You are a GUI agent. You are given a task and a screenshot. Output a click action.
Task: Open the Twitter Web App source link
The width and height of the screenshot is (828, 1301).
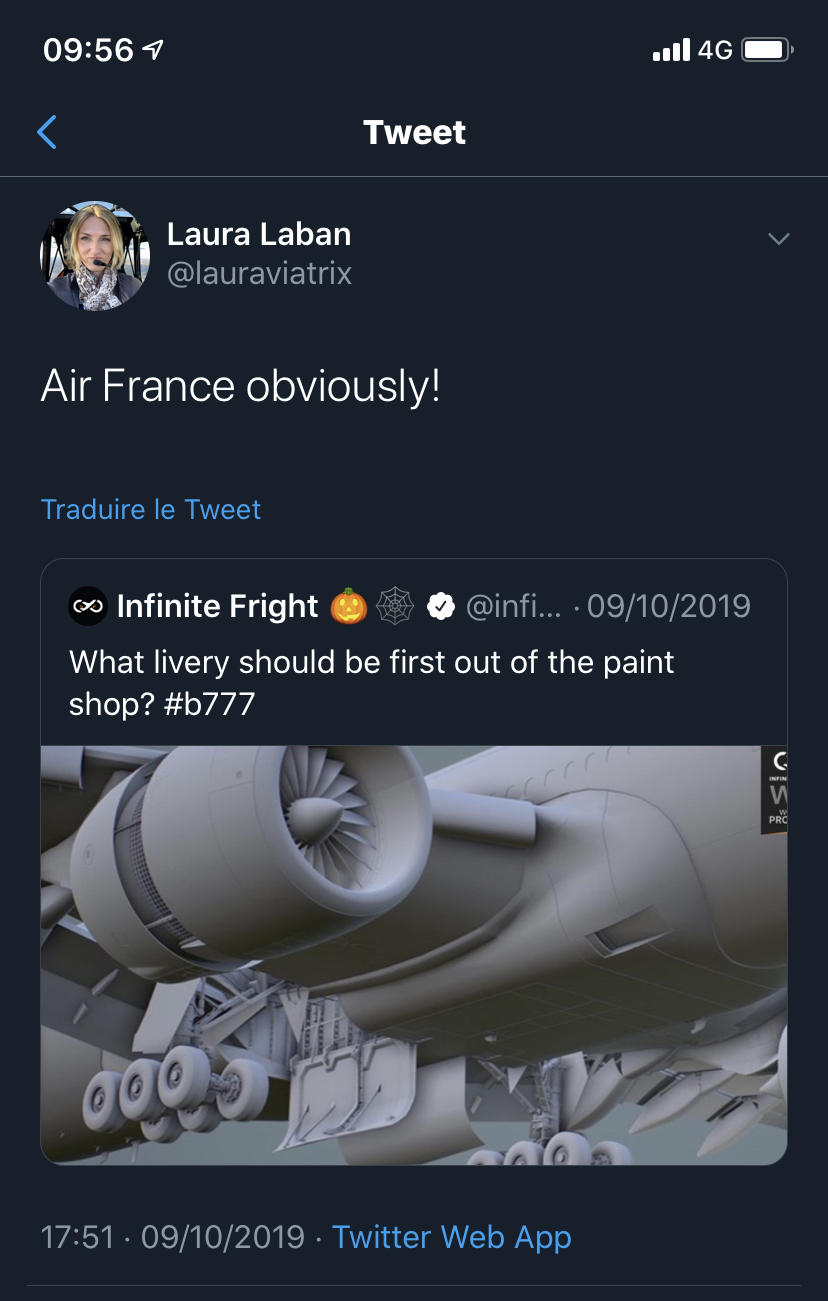click(x=451, y=1237)
